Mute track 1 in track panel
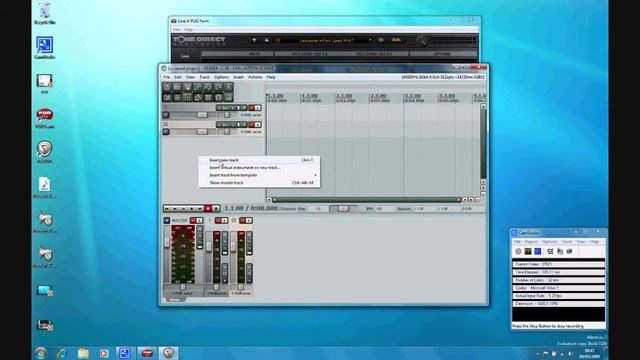Image resolution: width=640 pixels, height=360 pixels. click(x=251, y=108)
